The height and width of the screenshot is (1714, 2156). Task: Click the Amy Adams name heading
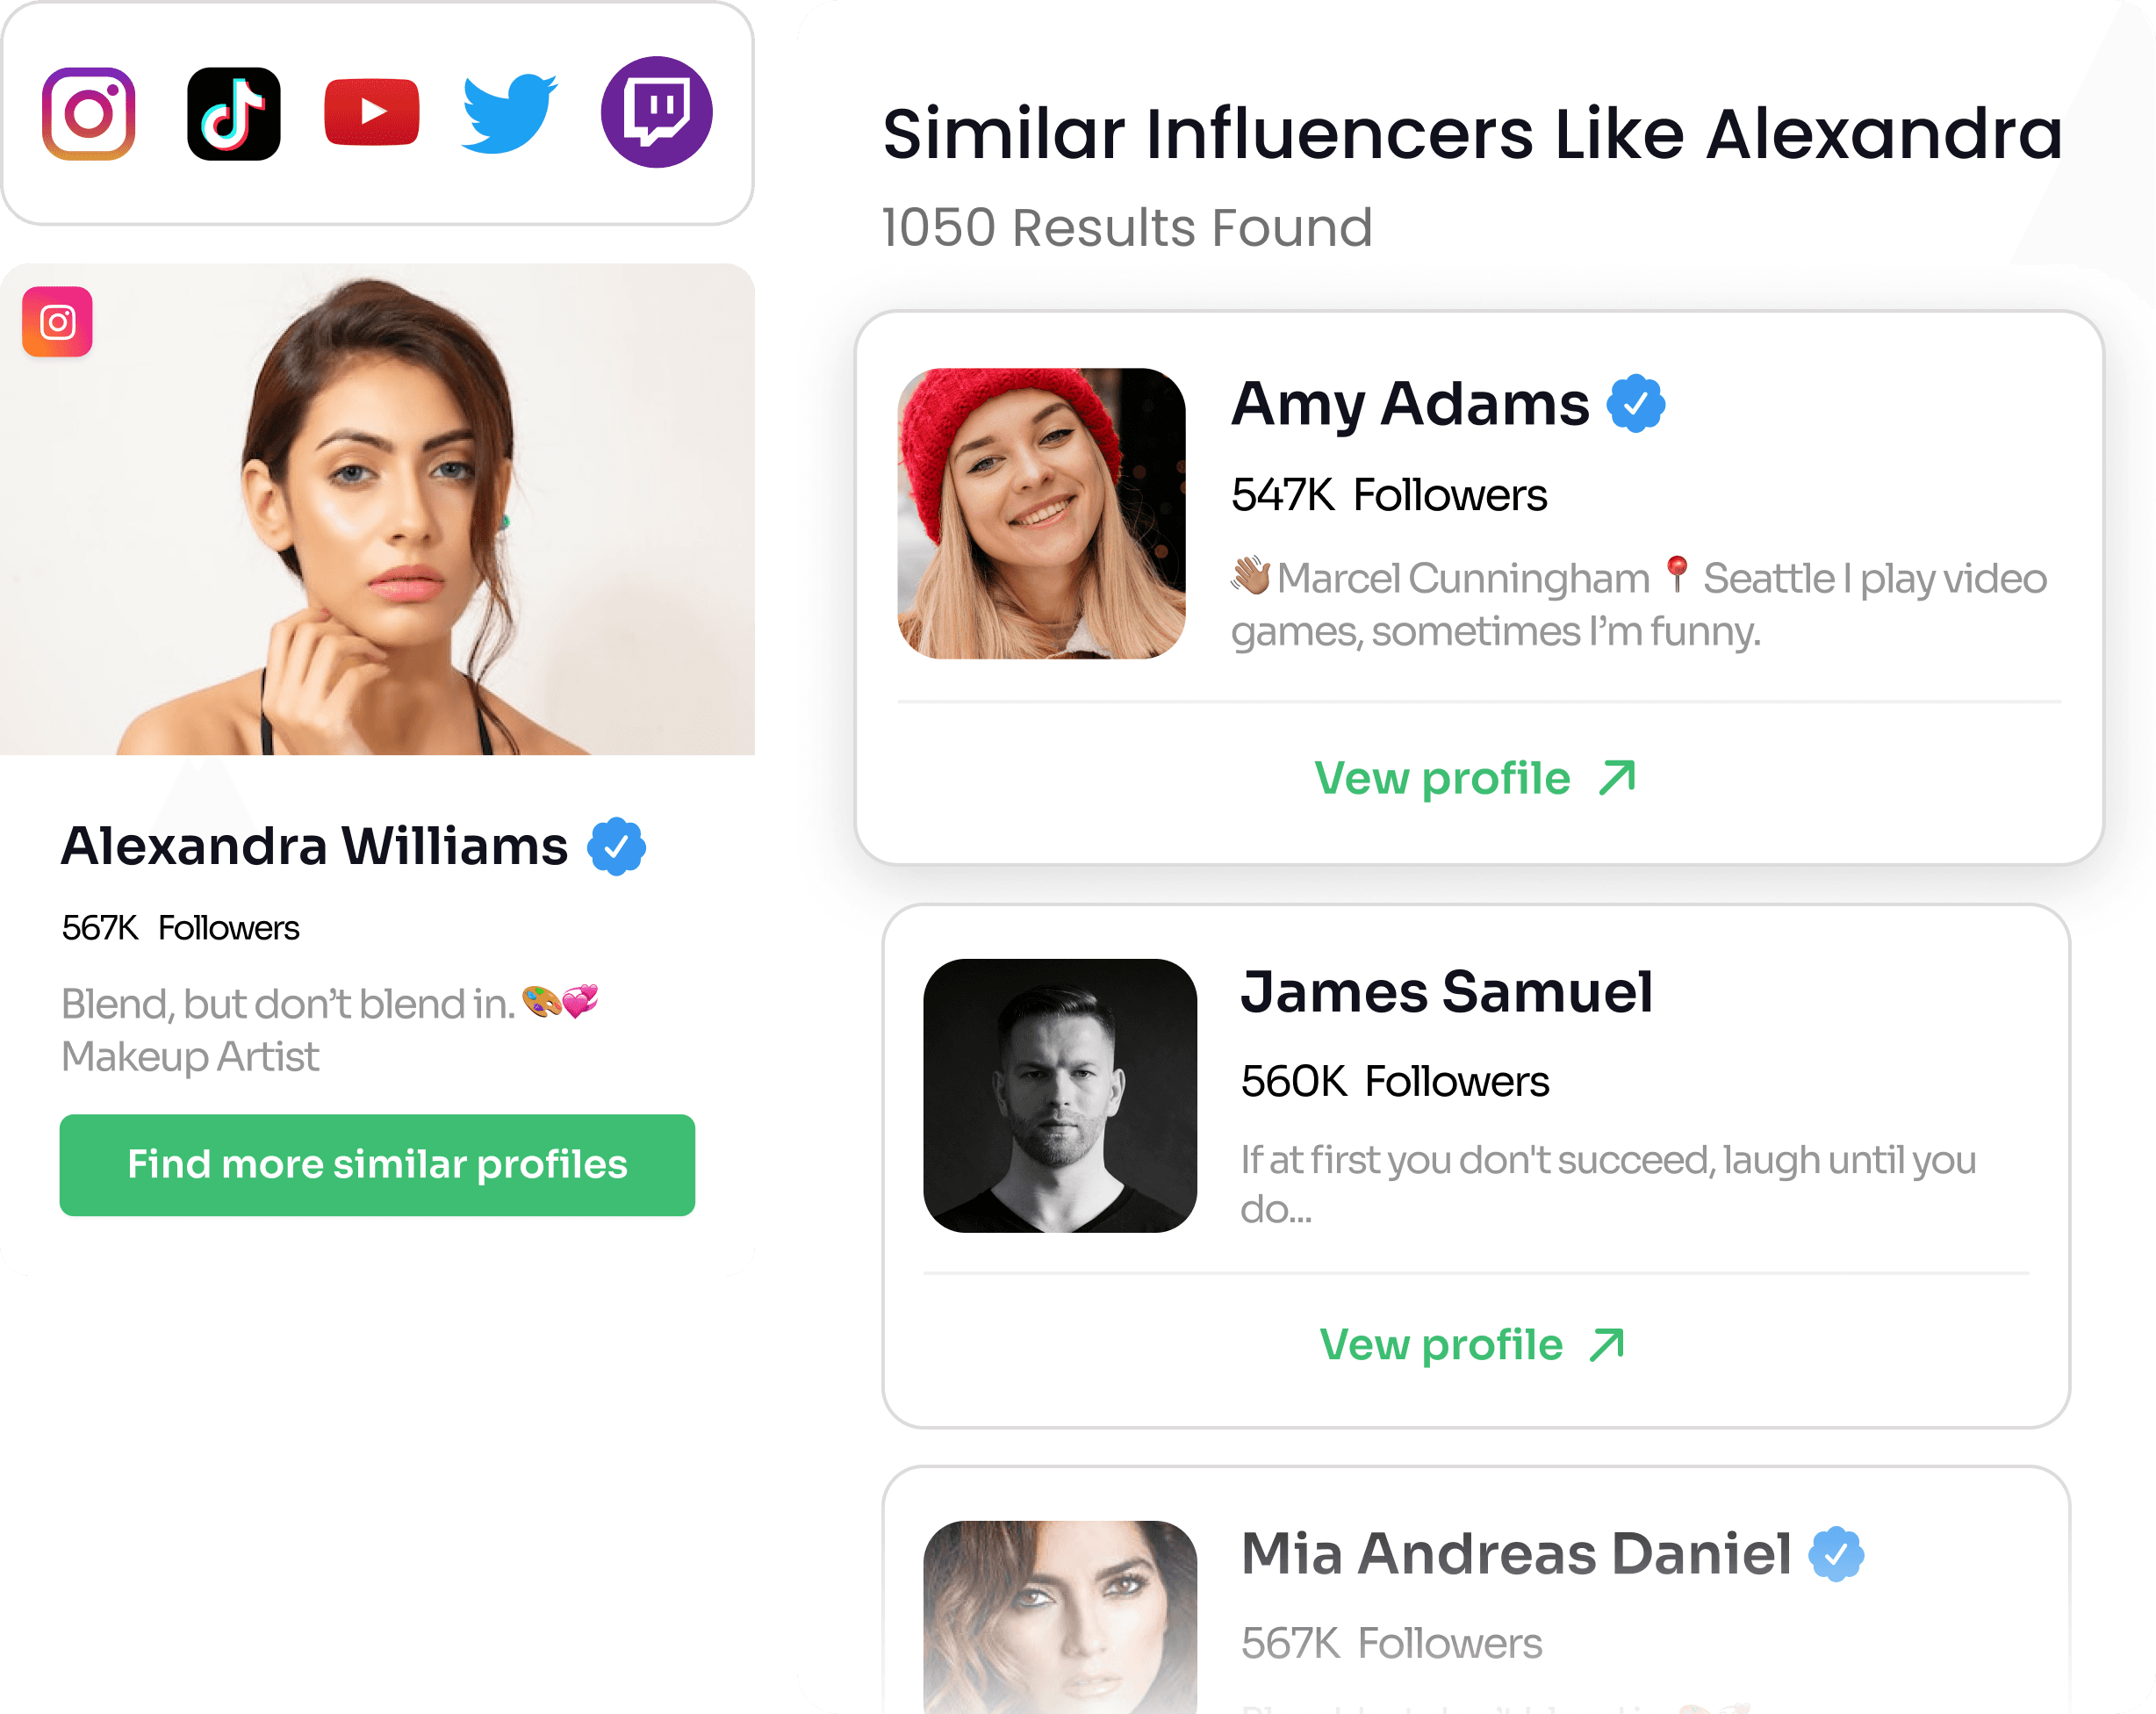(x=1410, y=404)
